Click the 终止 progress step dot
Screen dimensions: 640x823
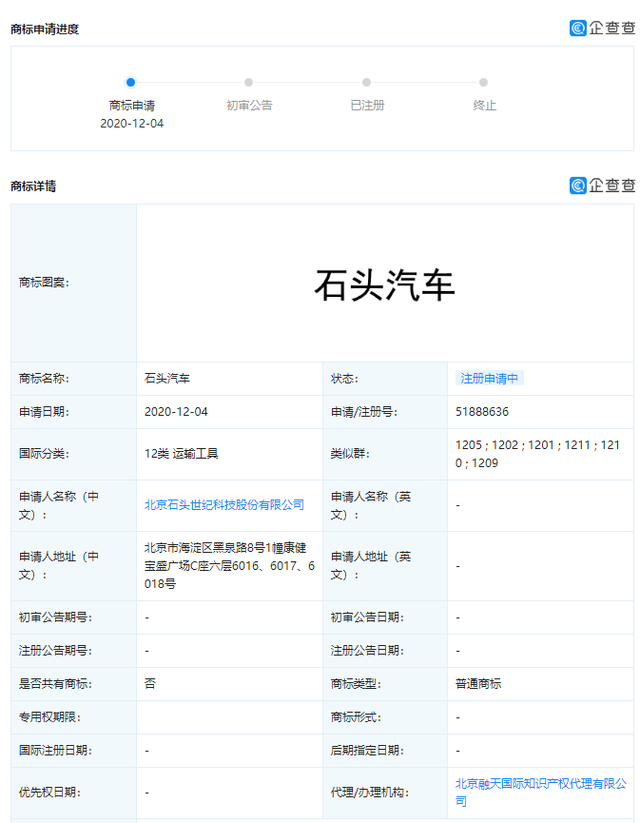pyautogui.click(x=484, y=82)
